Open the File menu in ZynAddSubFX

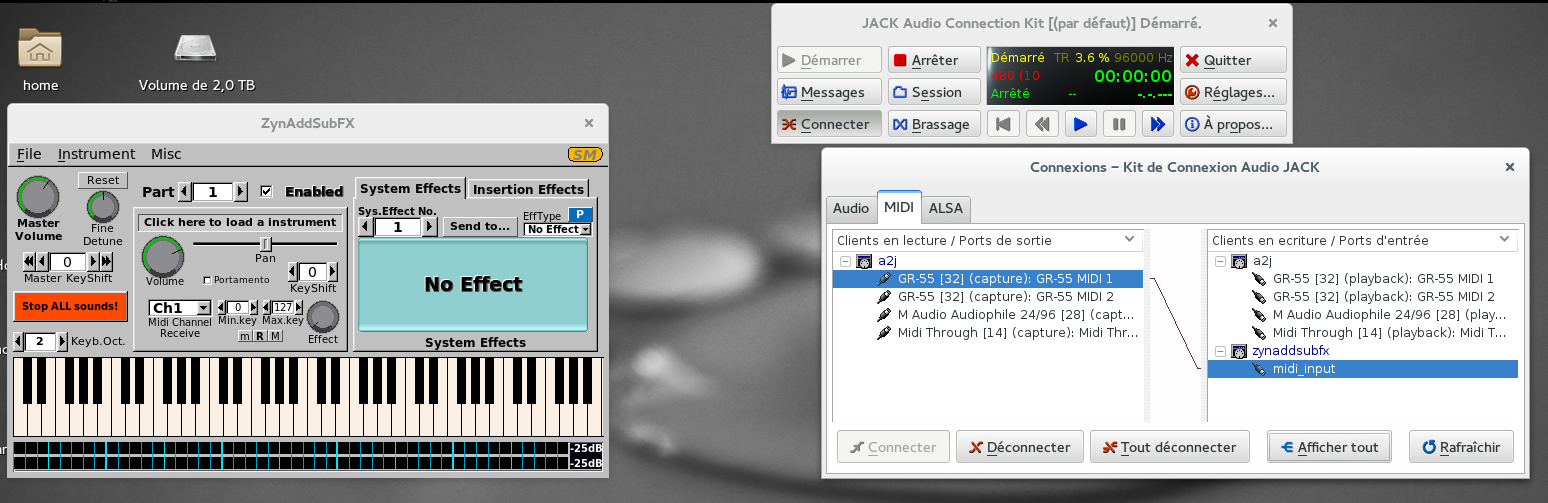tap(29, 154)
